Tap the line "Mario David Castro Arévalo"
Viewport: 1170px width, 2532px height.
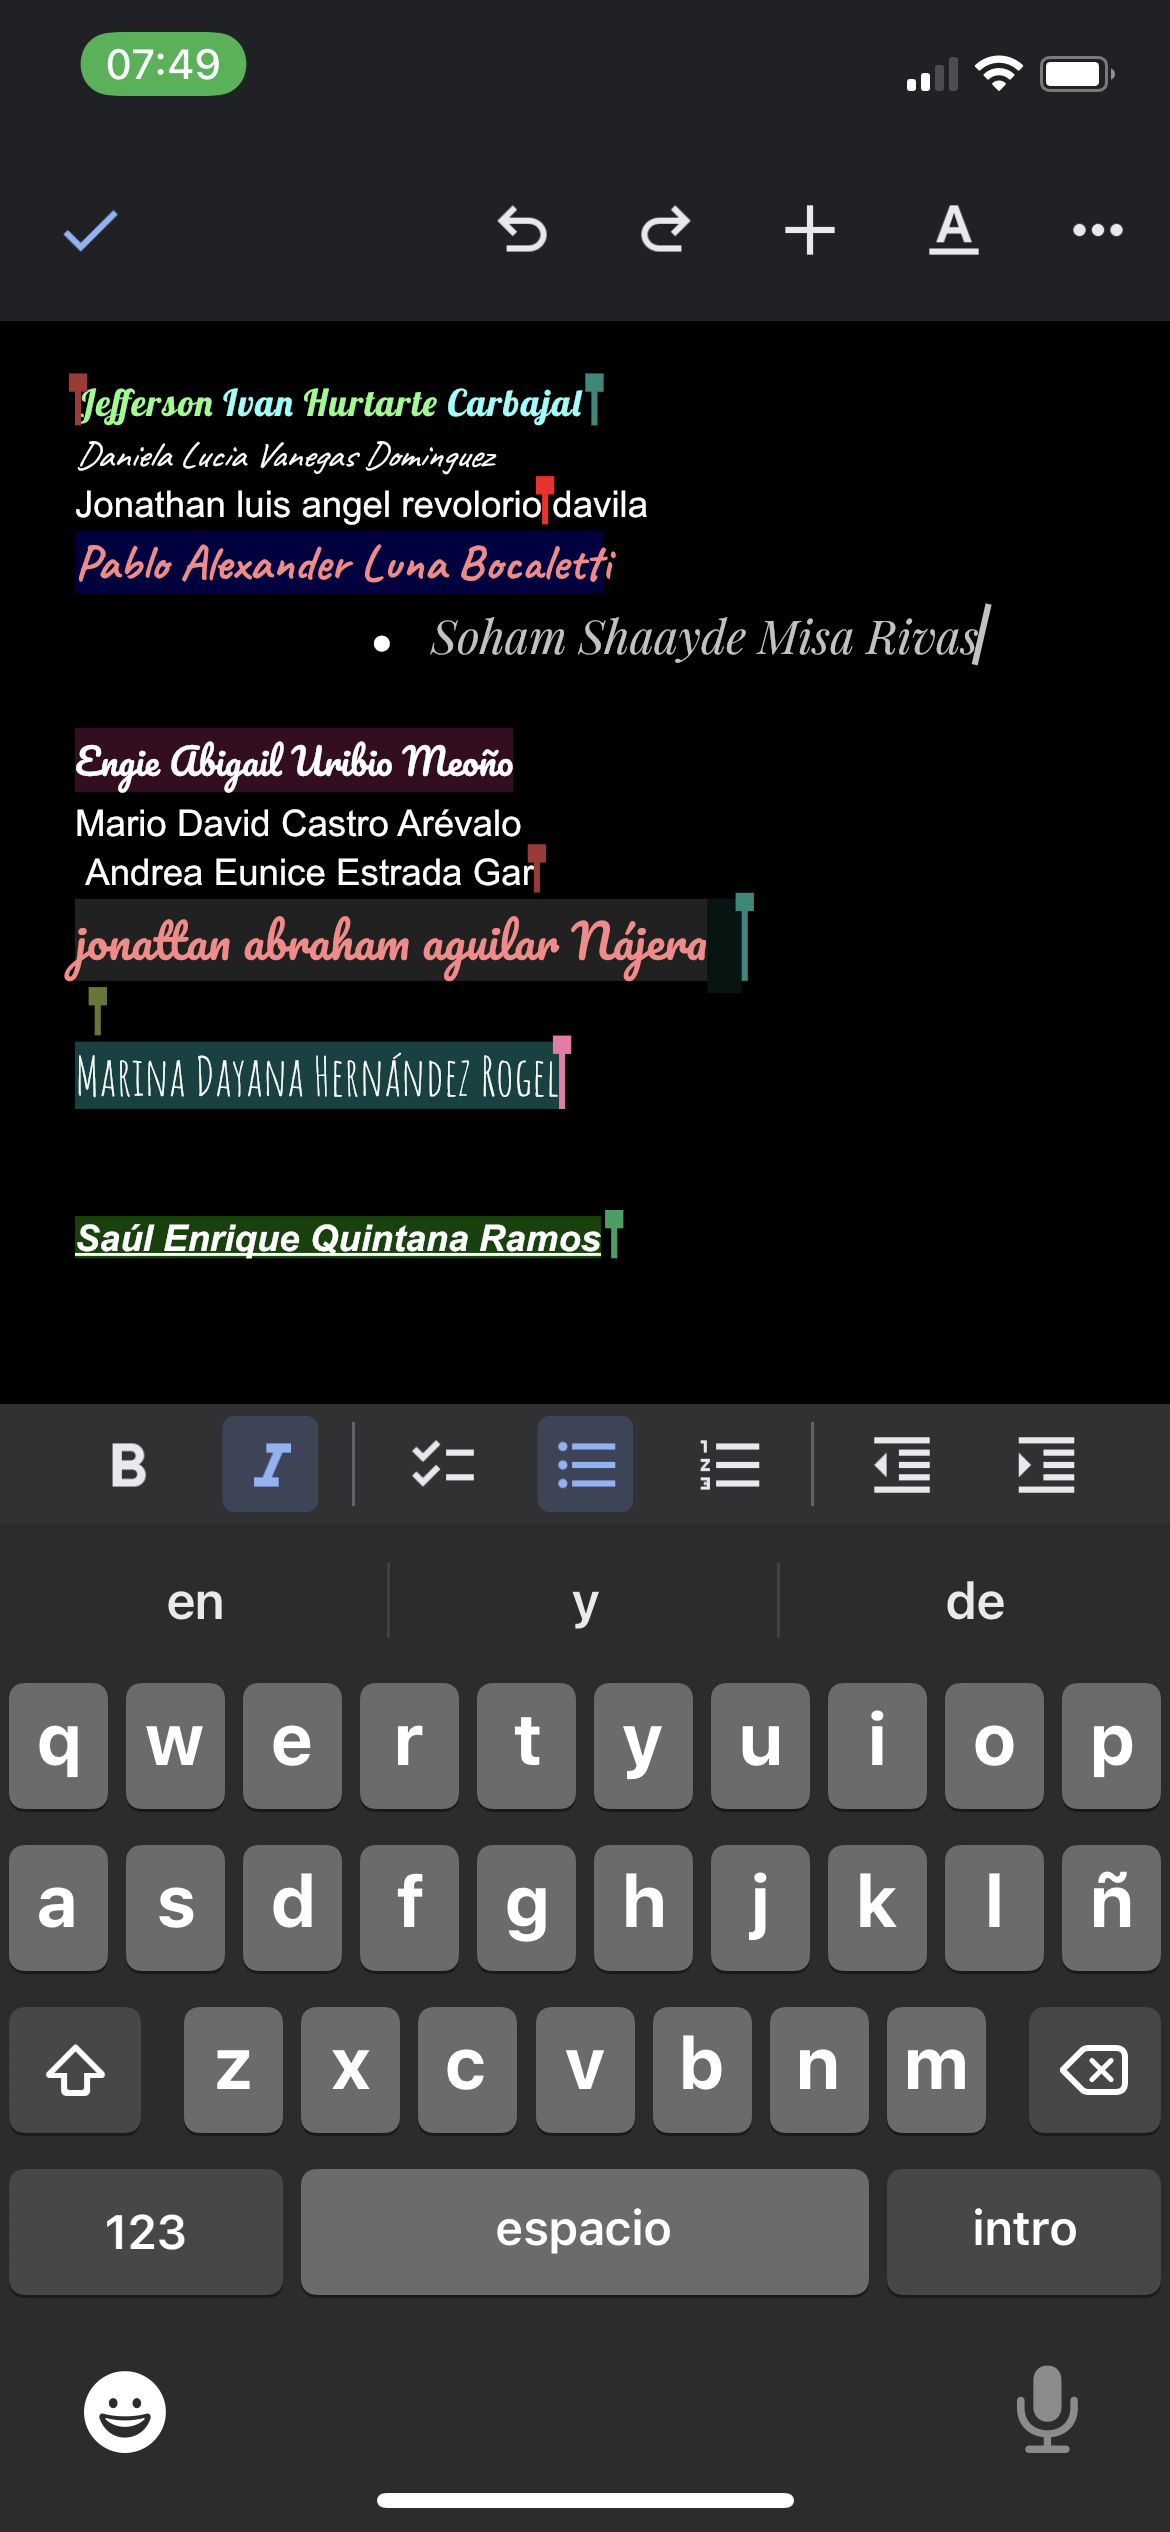(x=298, y=824)
